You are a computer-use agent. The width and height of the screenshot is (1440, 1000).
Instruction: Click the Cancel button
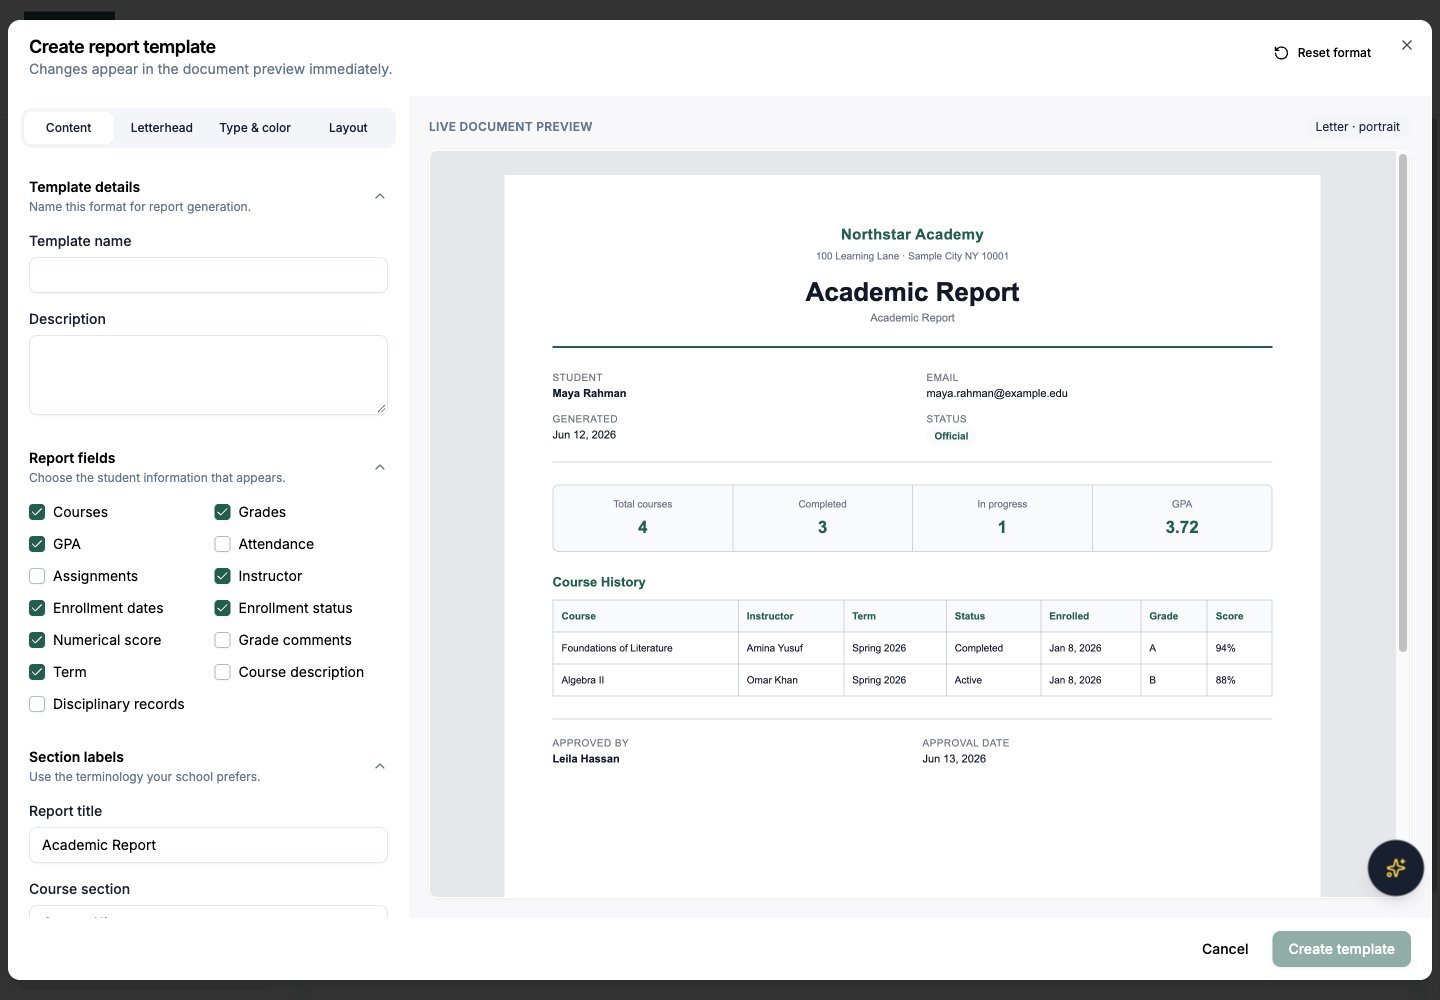click(x=1225, y=949)
